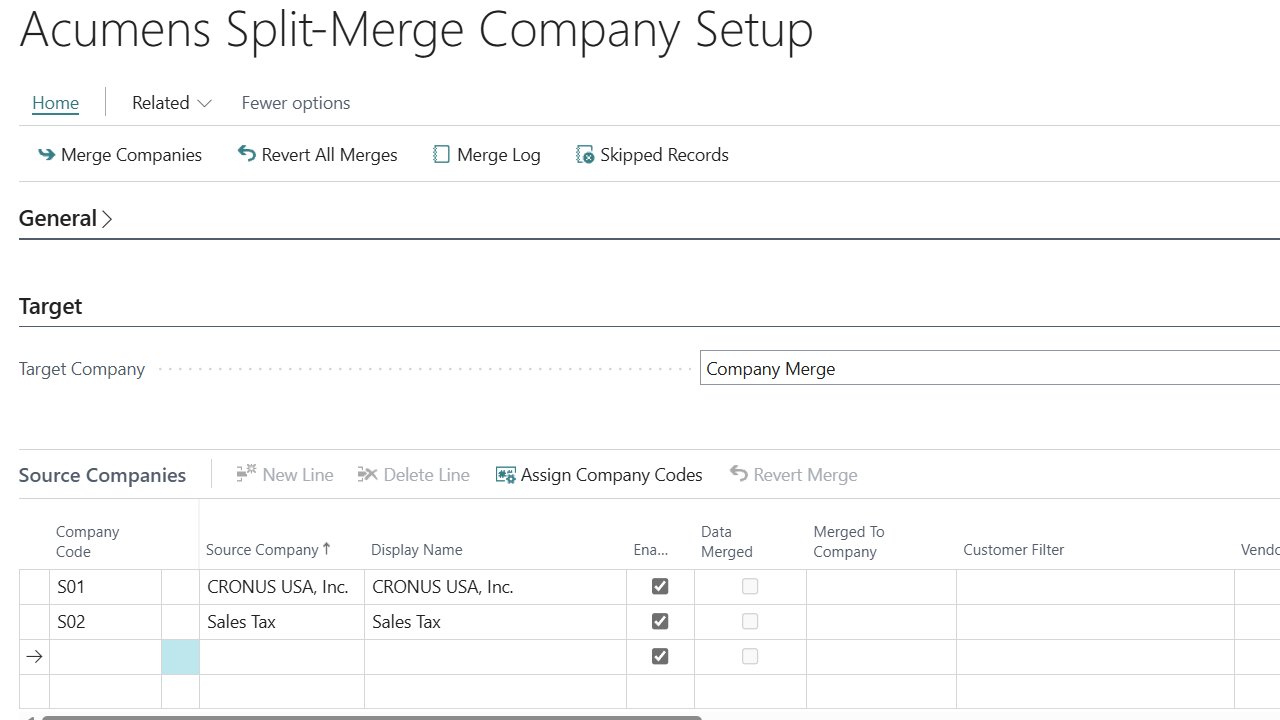Click the Merge Companies arrow icon
The width and height of the screenshot is (1280, 720).
coord(46,155)
